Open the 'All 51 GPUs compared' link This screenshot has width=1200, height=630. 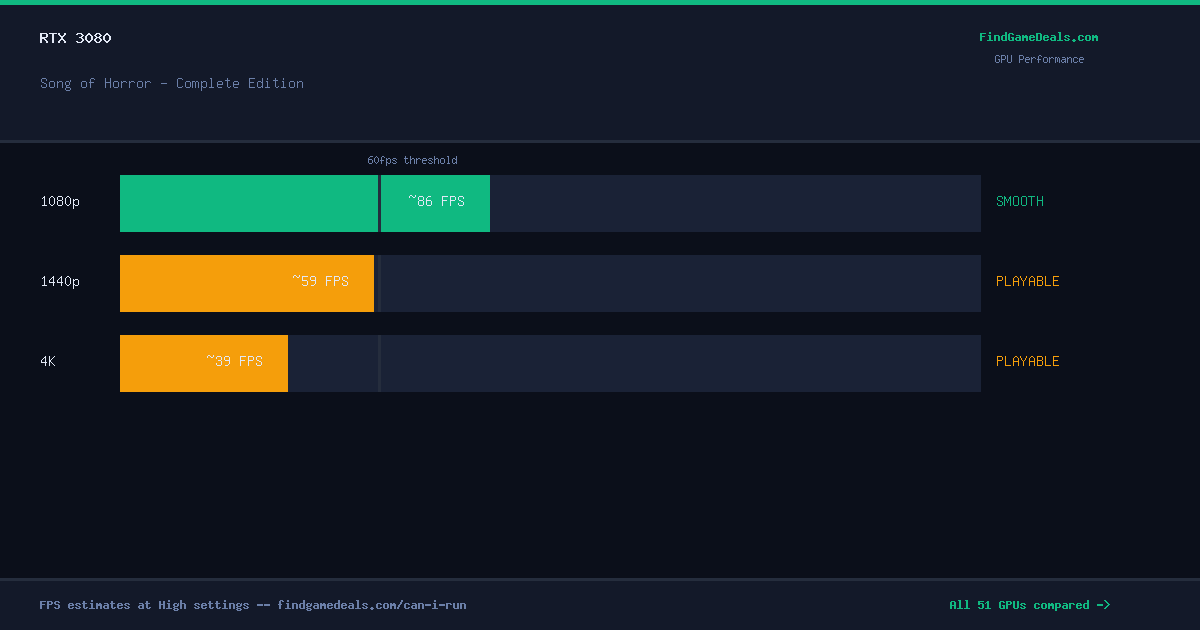1029,605
